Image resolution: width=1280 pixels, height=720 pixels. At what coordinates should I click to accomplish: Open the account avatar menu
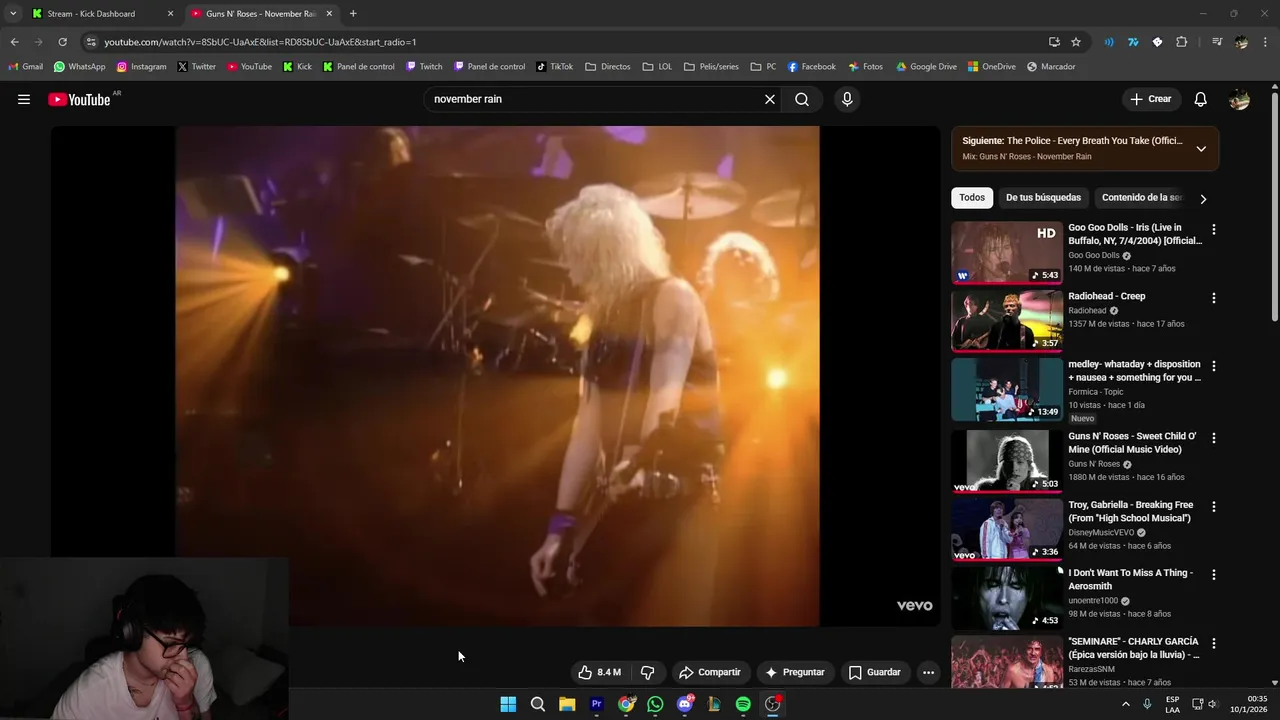click(x=1239, y=99)
